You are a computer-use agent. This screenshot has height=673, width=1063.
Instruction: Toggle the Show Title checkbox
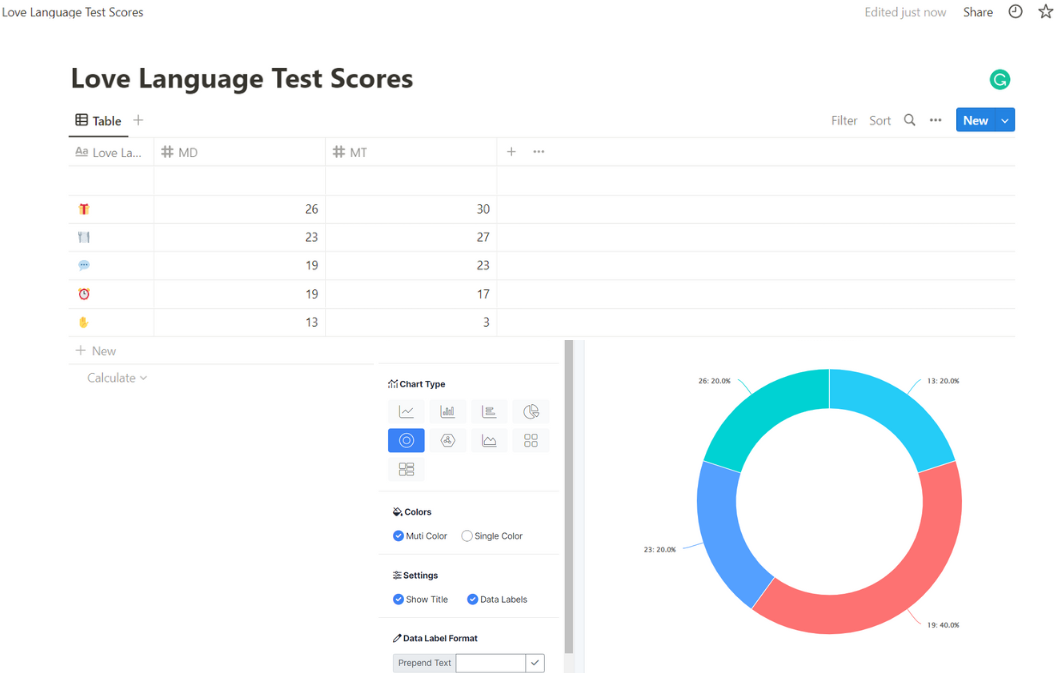click(399, 599)
